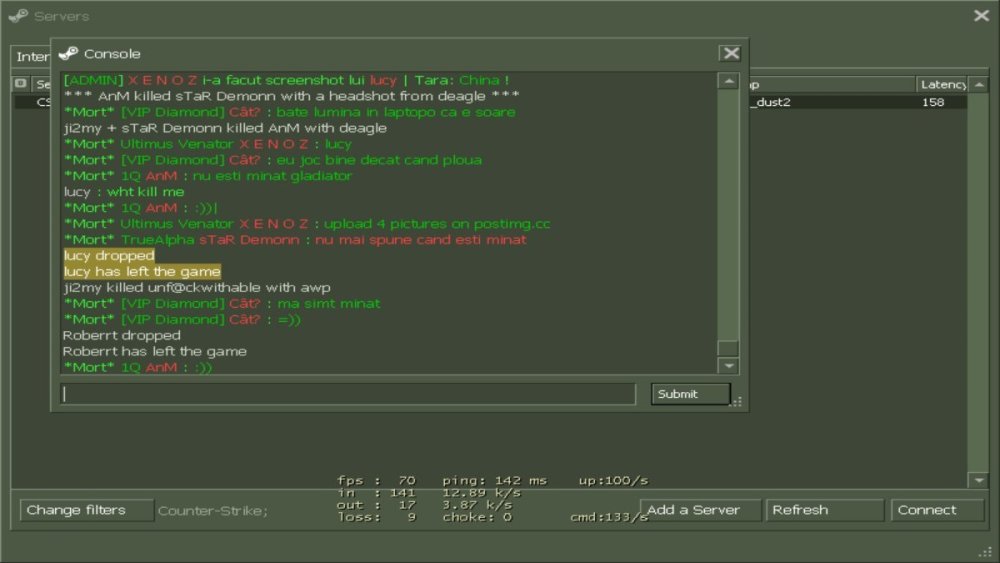Click the highlighted 'lucy dropped' line
Image resolution: width=1000 pixels, height=563 pixels.
pyautogui.click(x=109, y=256)
